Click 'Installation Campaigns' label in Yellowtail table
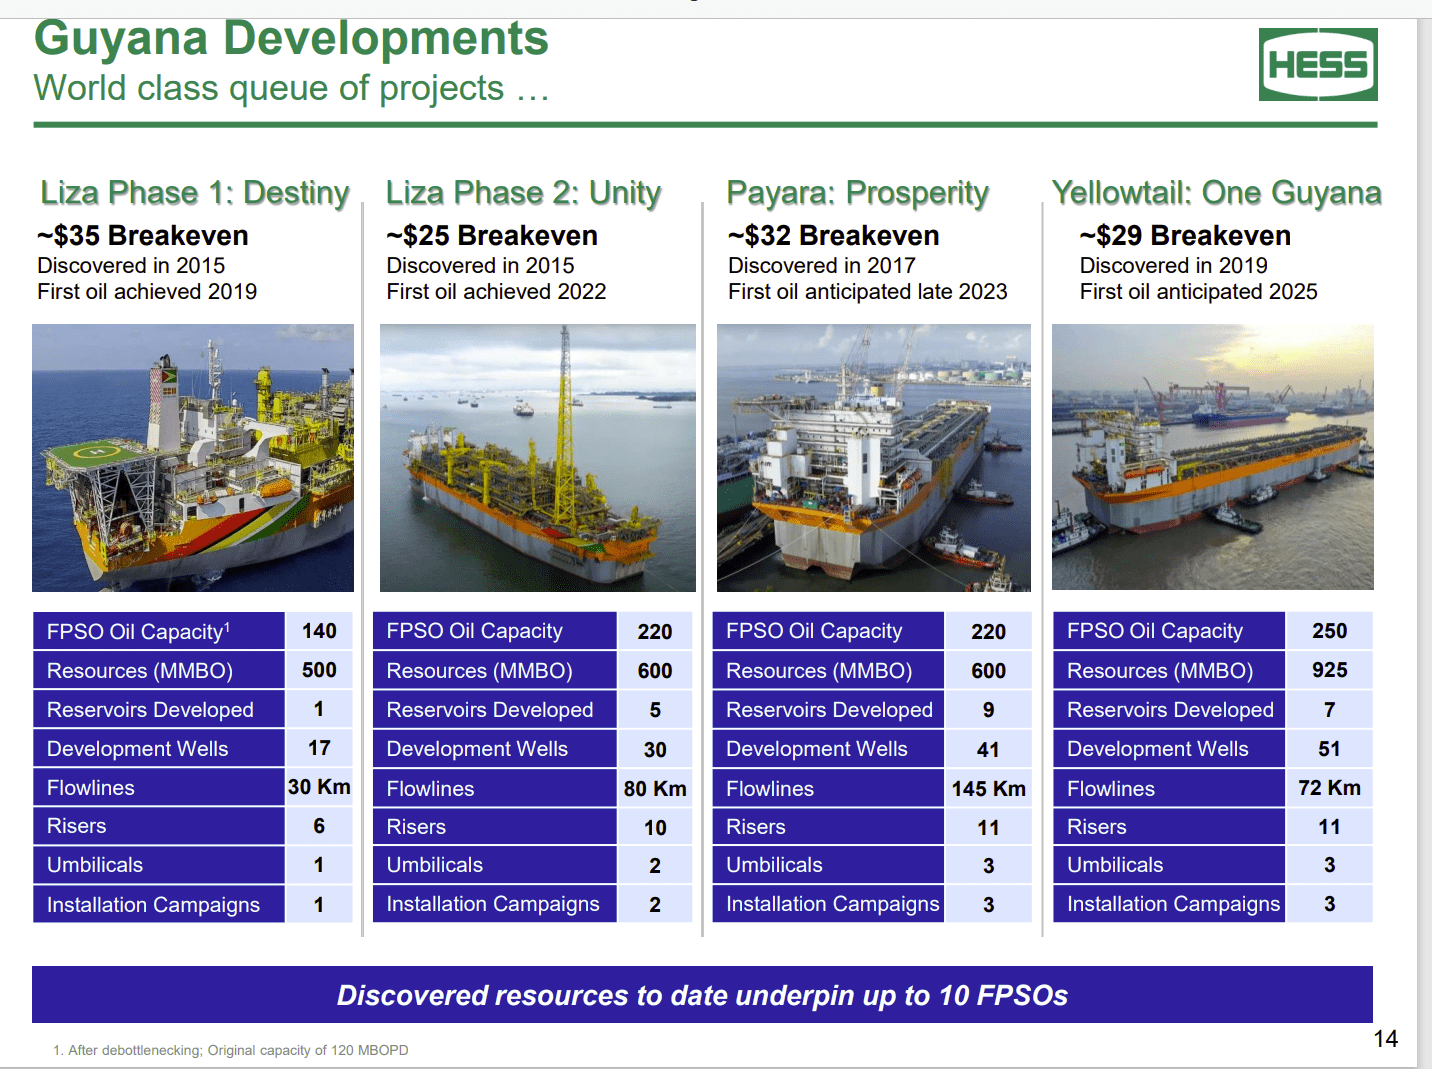Viewport: 1432px width, 1069px height. click(1173, 904)
